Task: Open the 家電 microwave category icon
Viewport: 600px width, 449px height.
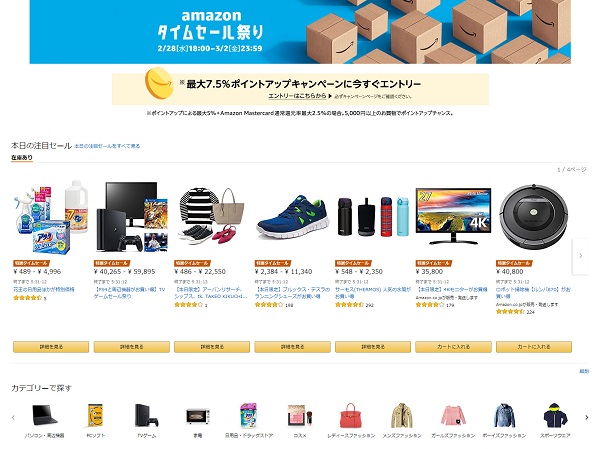Action: point(197,416)
